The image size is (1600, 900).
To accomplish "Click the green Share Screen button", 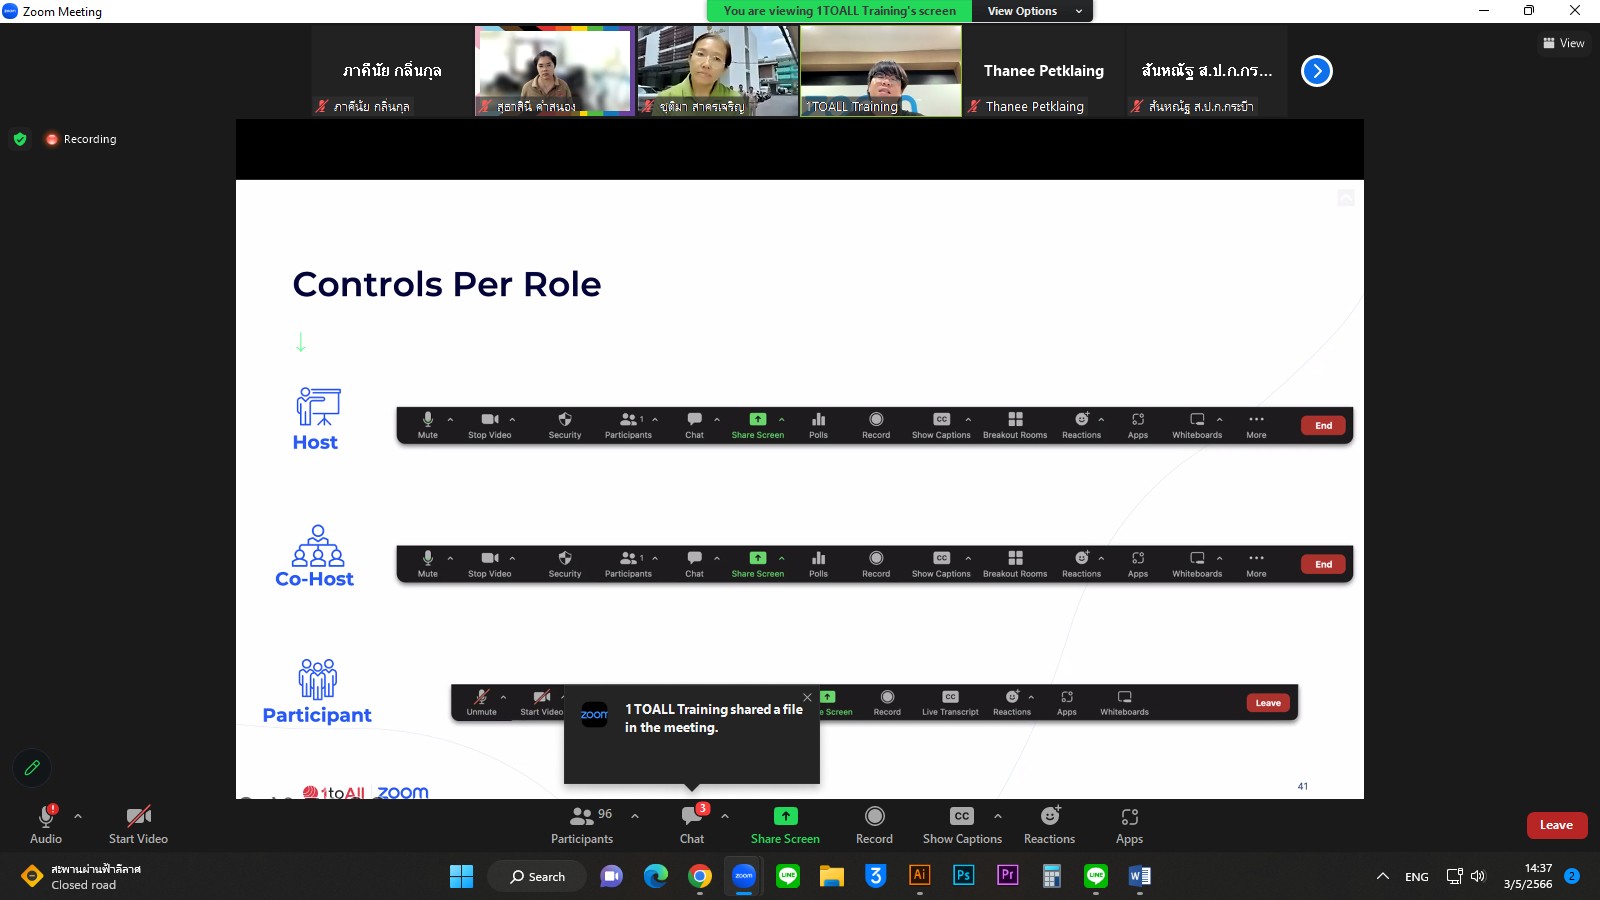I will [x=786, y=825].
